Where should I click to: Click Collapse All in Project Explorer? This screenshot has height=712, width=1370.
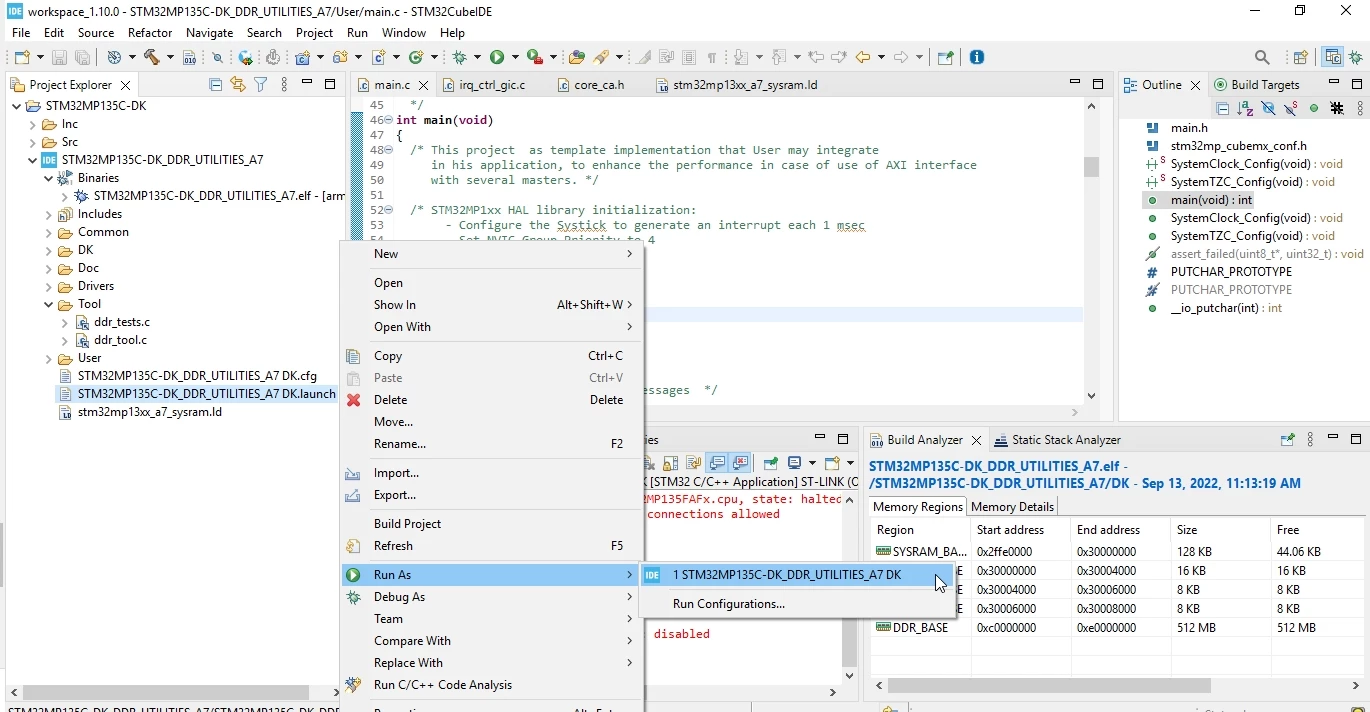tap(215, 85)
